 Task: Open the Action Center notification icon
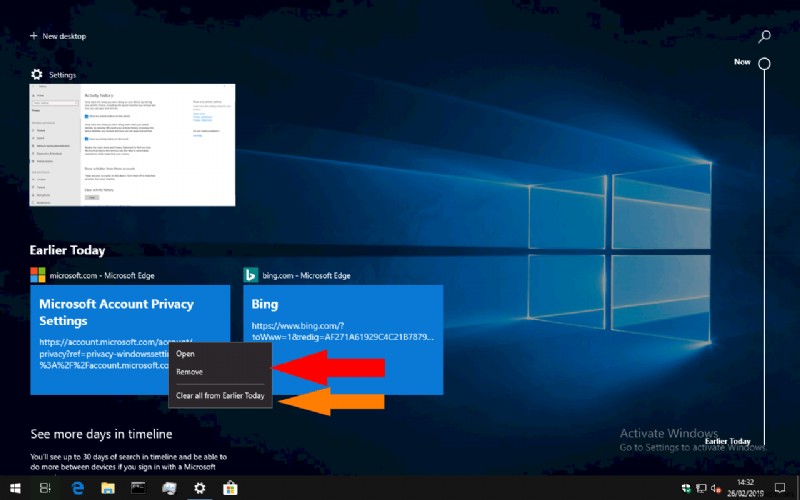780,488
